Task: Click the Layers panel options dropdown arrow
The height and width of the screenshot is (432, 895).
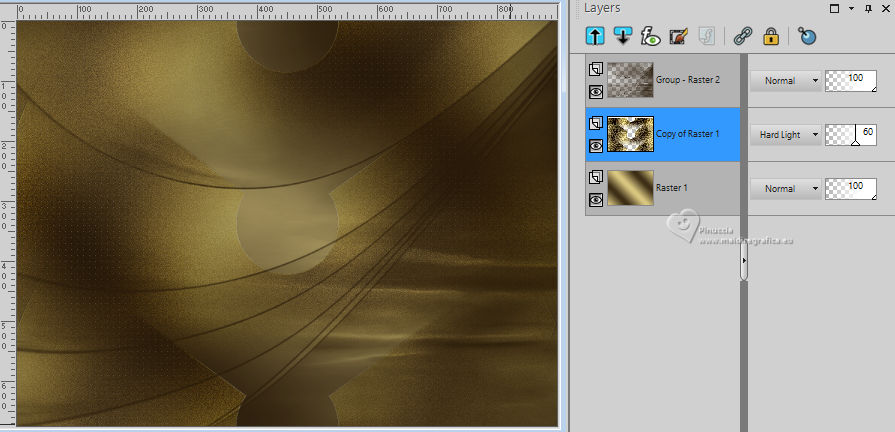Action: click(852, 9)
